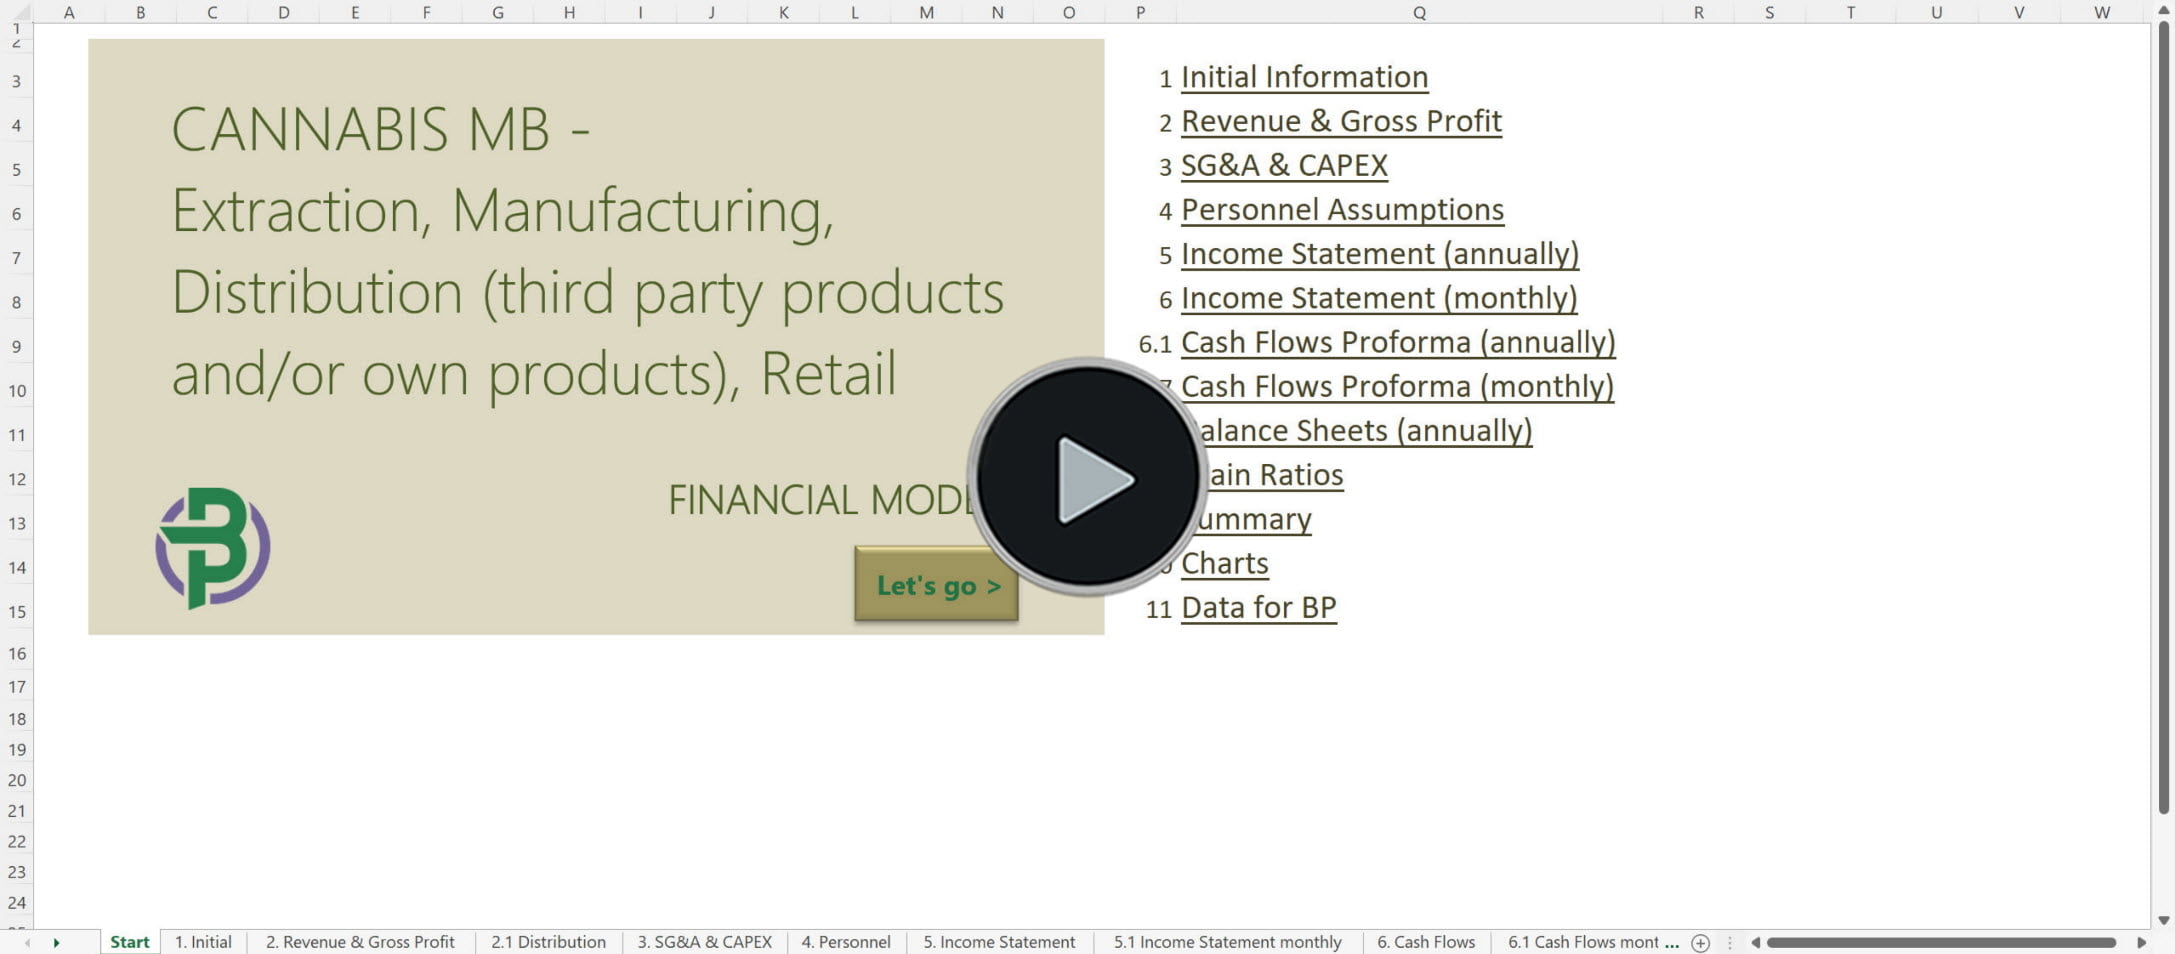
Task: Switch to 2. Revenue & Gross Profit tab
Action: [360, 942]
